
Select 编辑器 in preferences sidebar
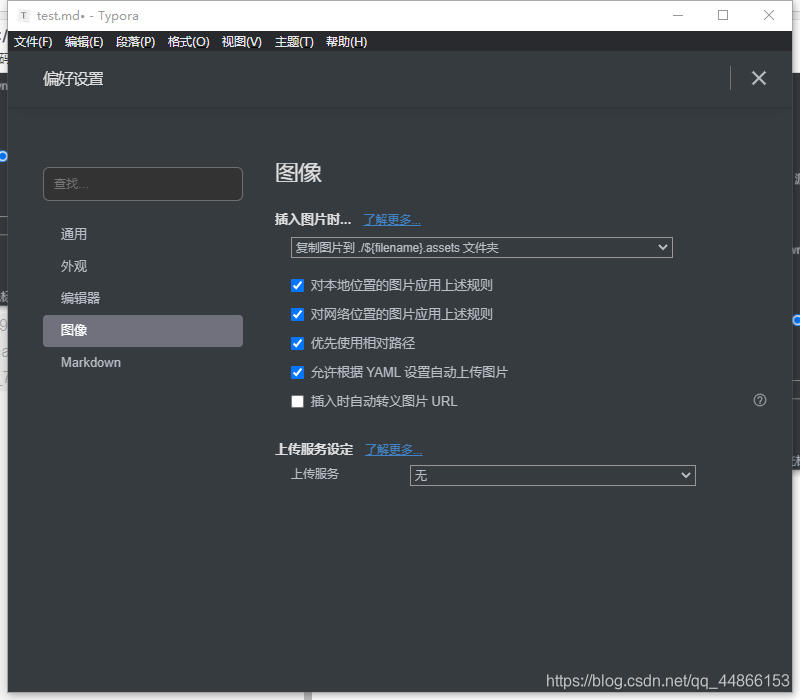tap(143, 298)
